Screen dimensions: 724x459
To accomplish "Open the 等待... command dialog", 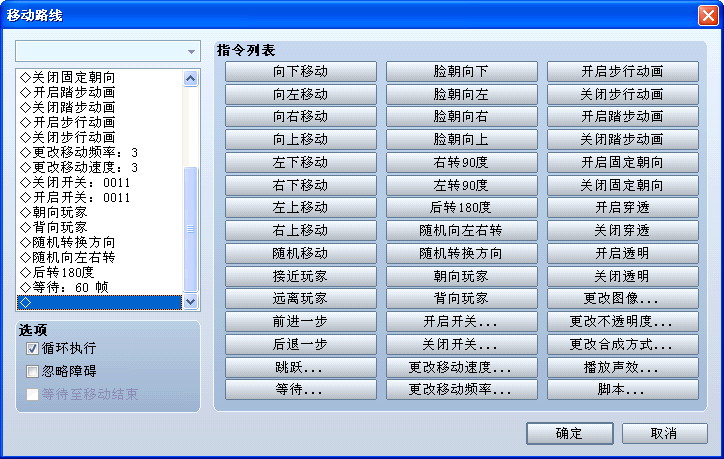I will [x=301, y=389].
